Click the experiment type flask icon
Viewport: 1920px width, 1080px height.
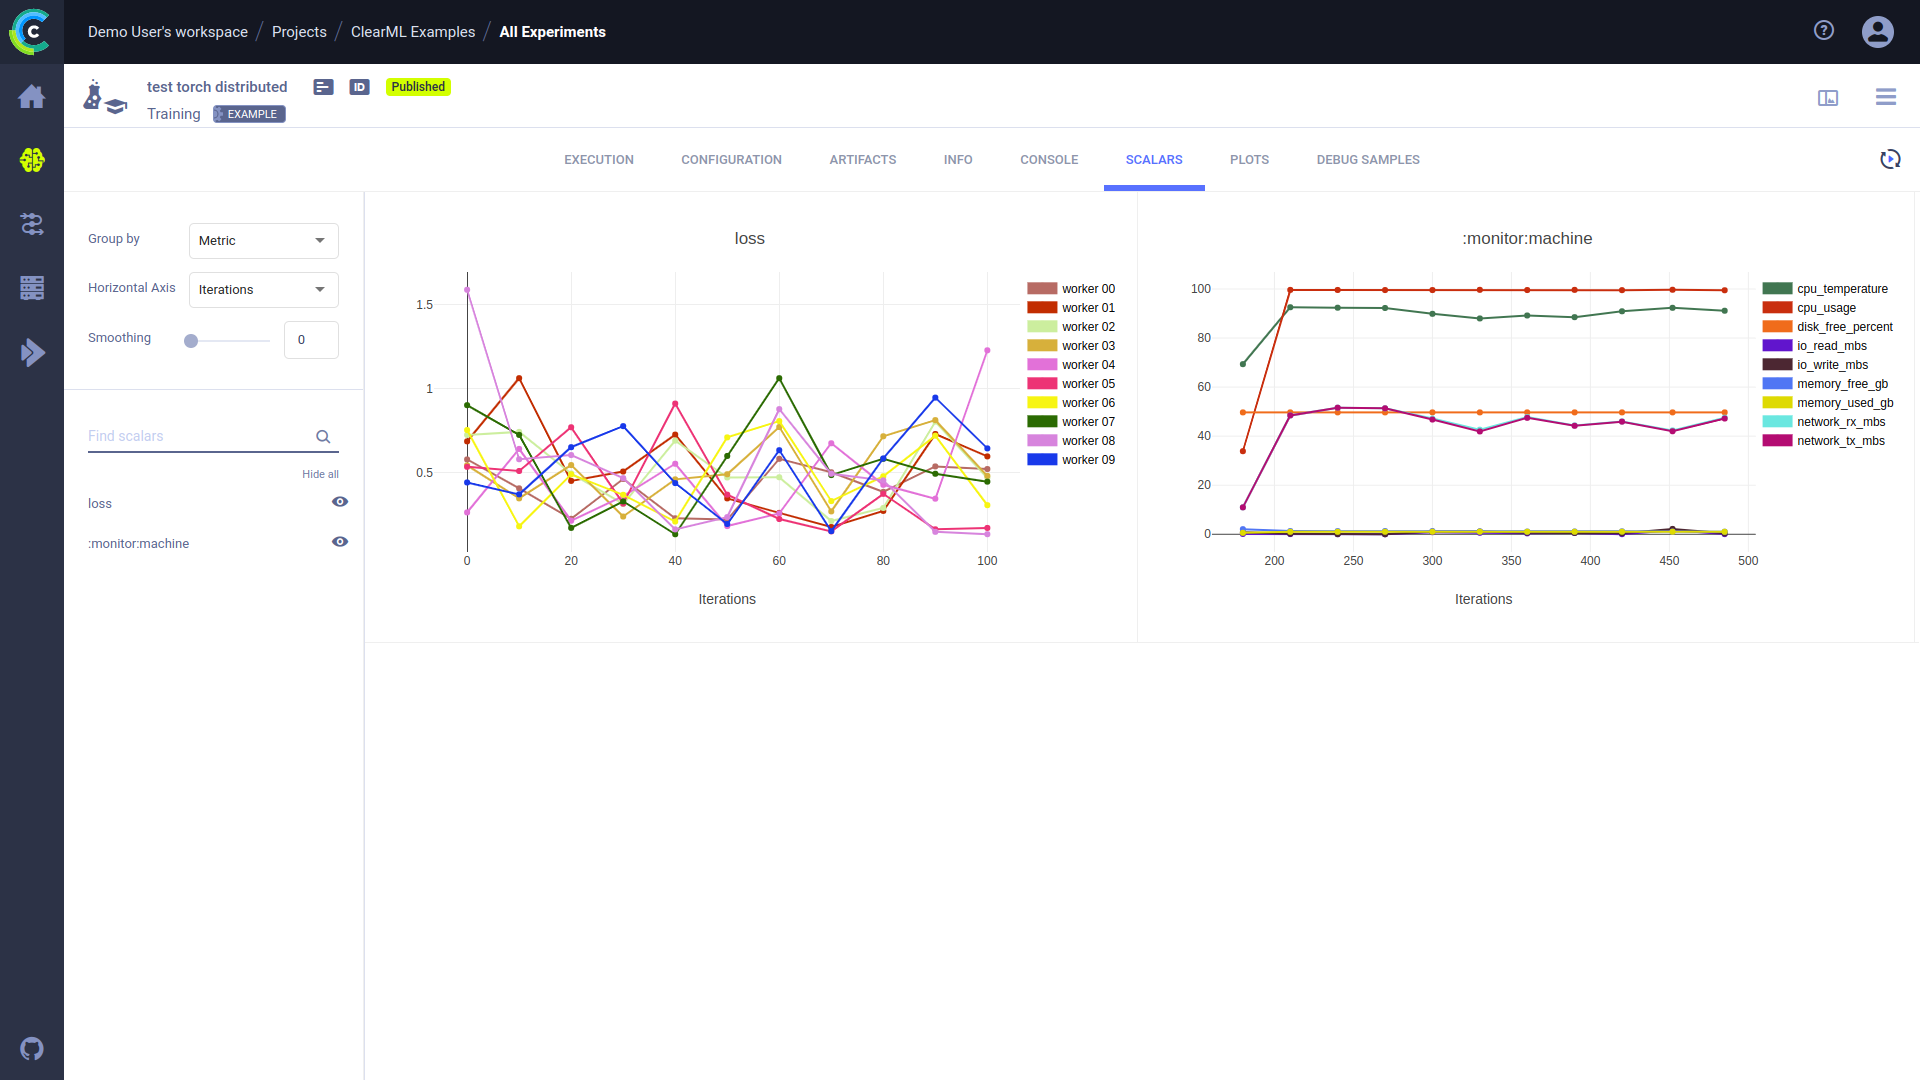click(105, 97)
